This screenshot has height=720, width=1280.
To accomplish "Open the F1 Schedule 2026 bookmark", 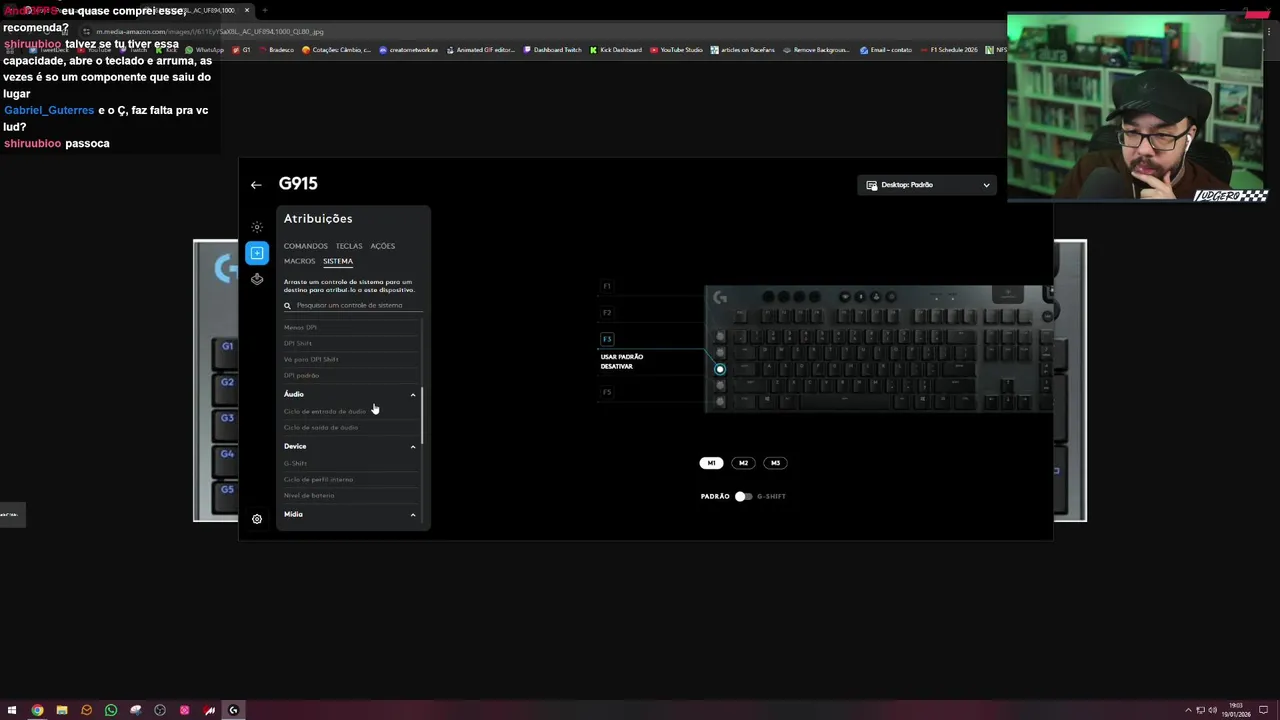I will (950, 50).
